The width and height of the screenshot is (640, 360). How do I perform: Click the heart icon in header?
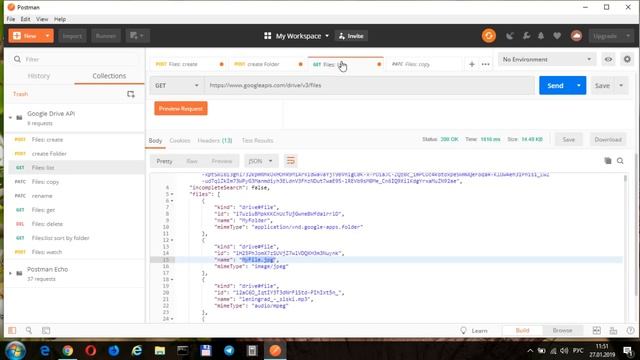coord(557,36)
